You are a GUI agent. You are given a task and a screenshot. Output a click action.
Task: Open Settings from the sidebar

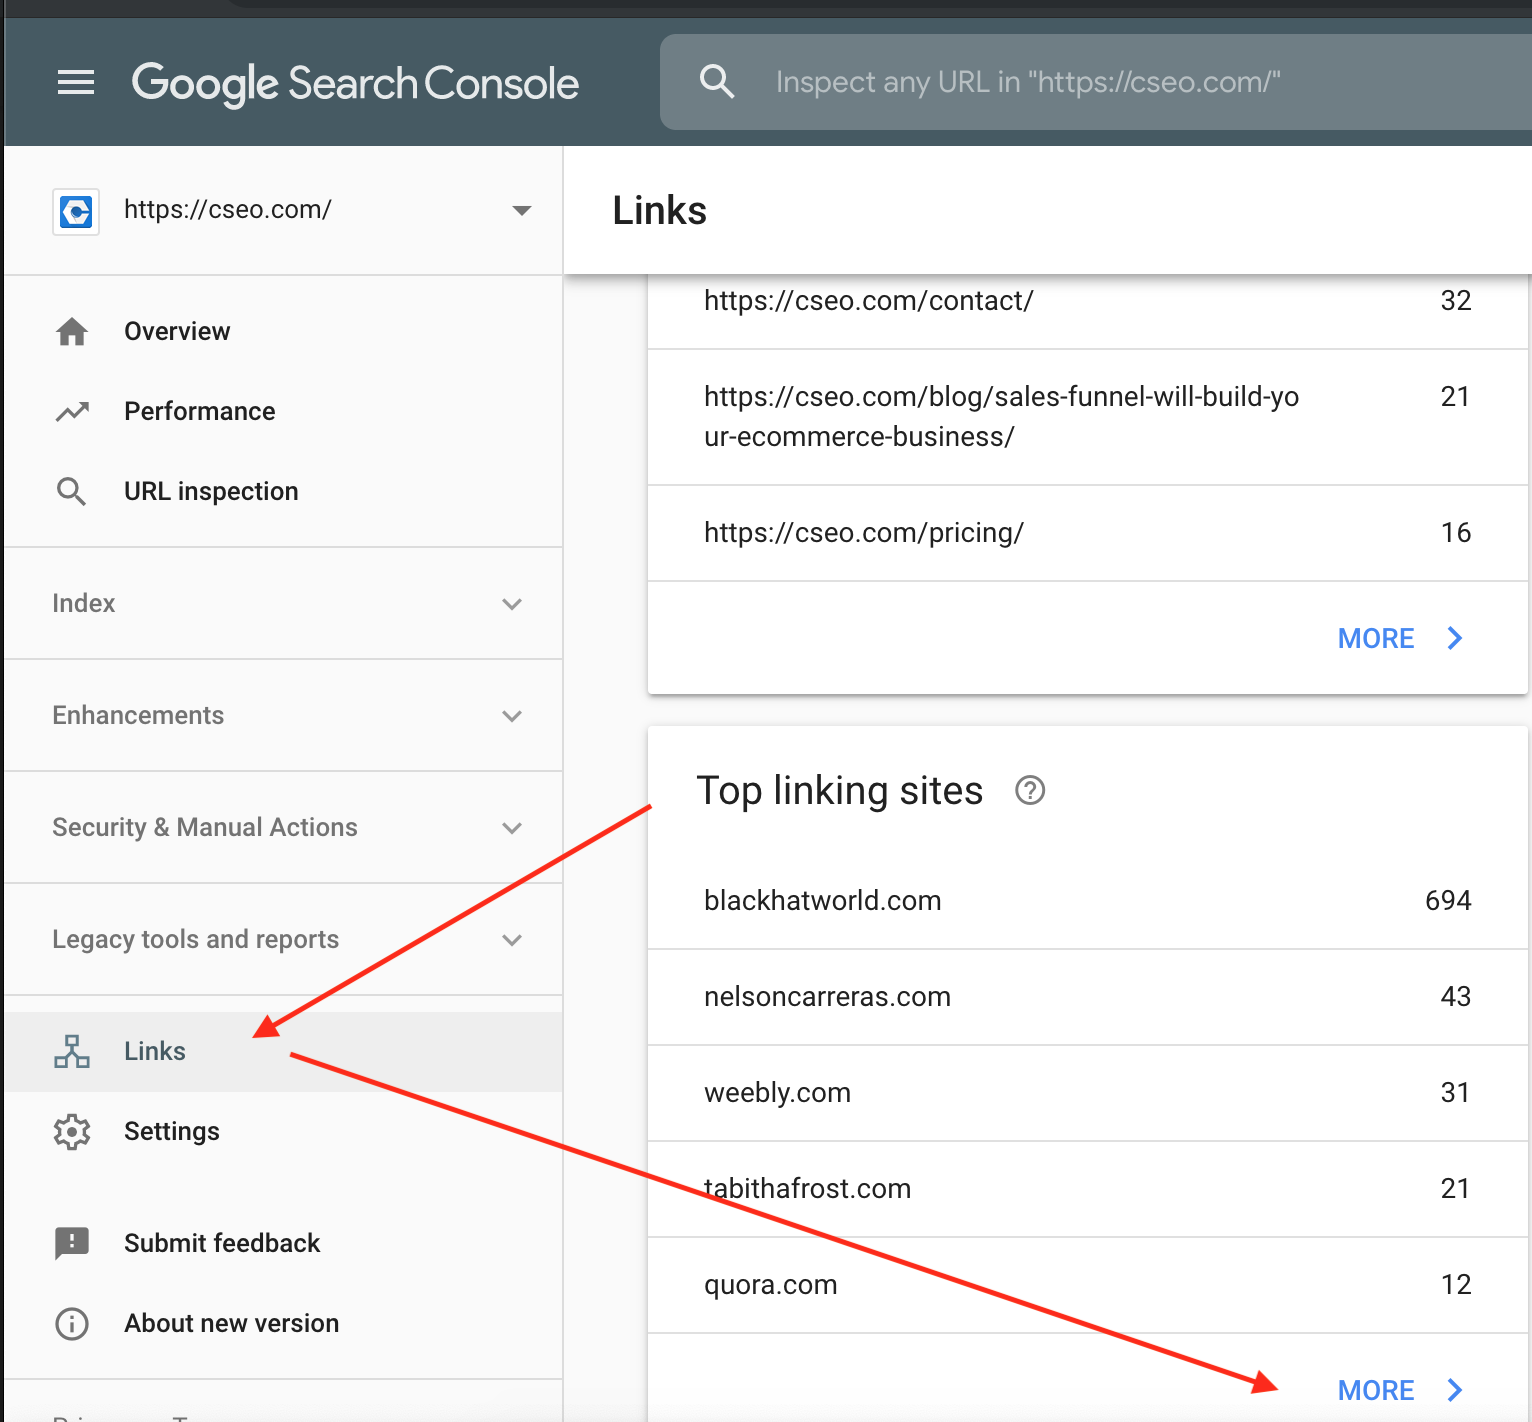click(284, 1131)
